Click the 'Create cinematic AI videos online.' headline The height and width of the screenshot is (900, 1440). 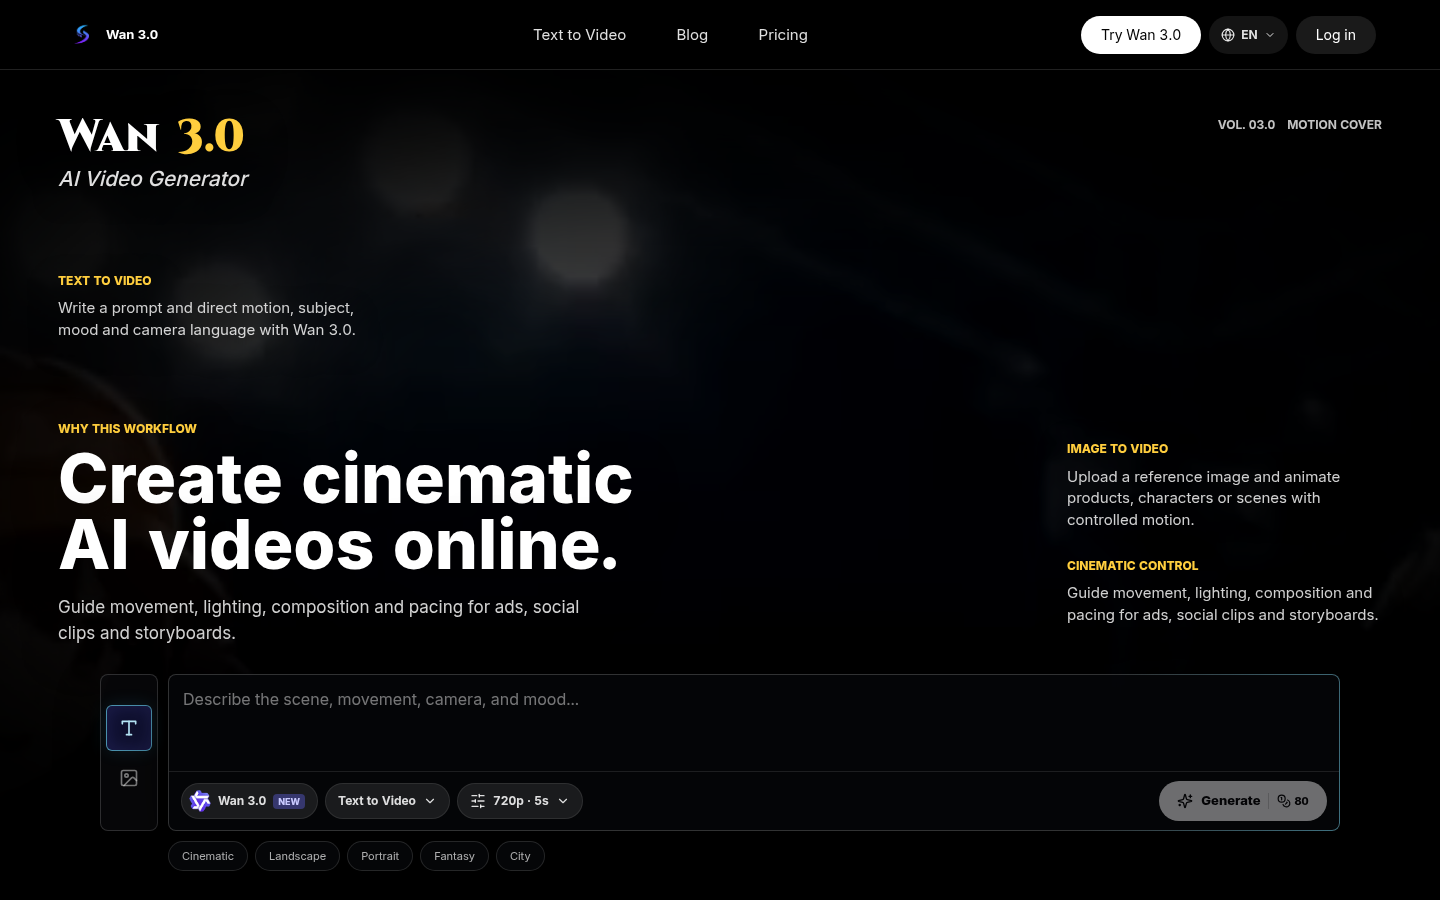(x=345, y=512)
